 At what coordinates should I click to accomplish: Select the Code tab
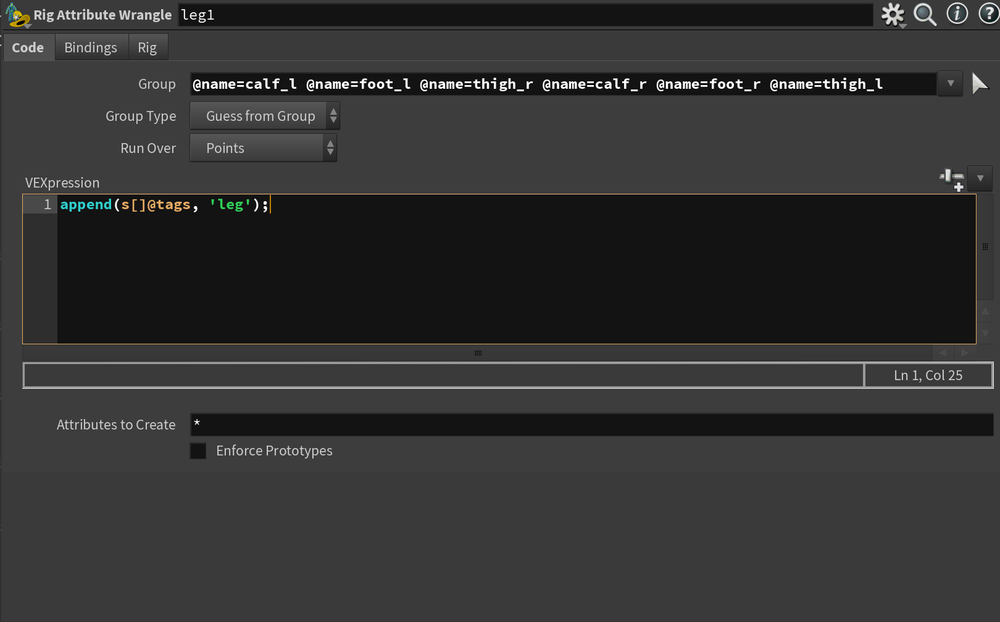(27, 47)
